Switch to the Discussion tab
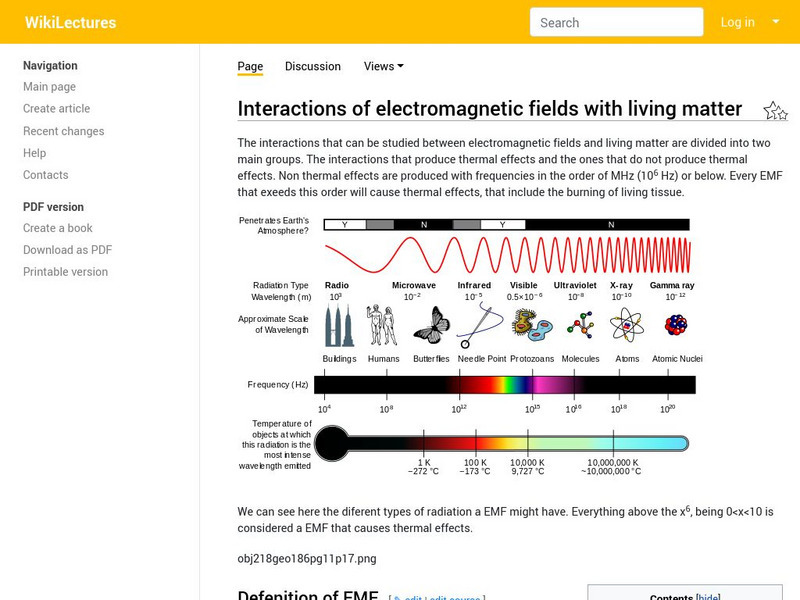This screenshot has height=600, width=800. click(313, 66)
